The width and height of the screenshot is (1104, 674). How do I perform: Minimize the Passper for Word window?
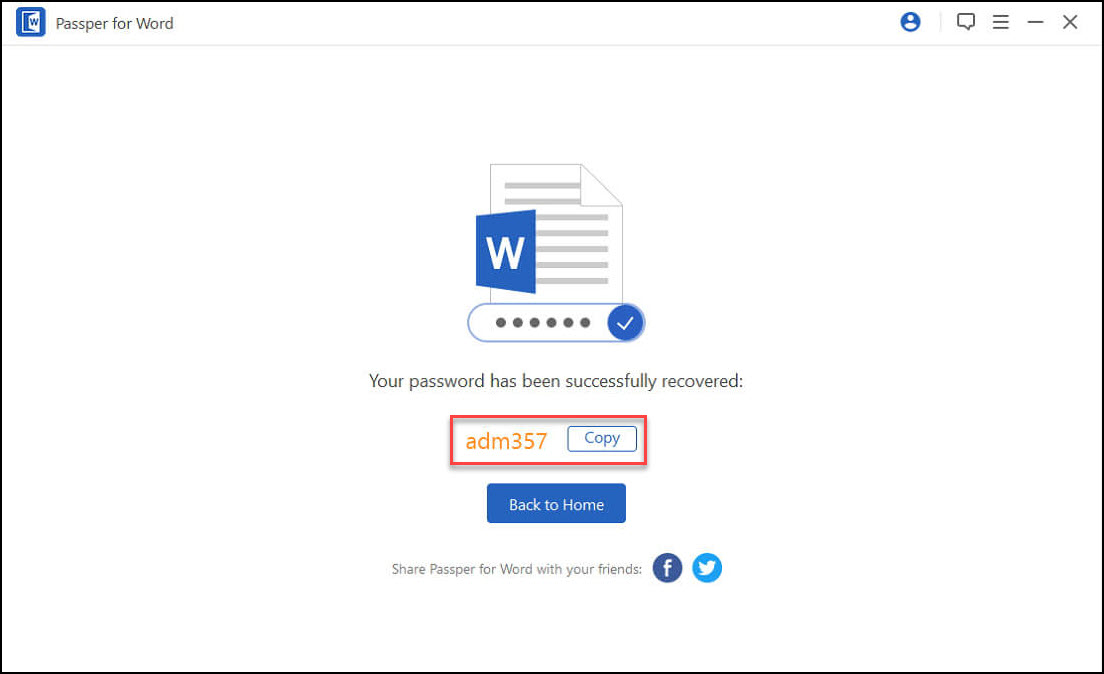coord(1035,22)
